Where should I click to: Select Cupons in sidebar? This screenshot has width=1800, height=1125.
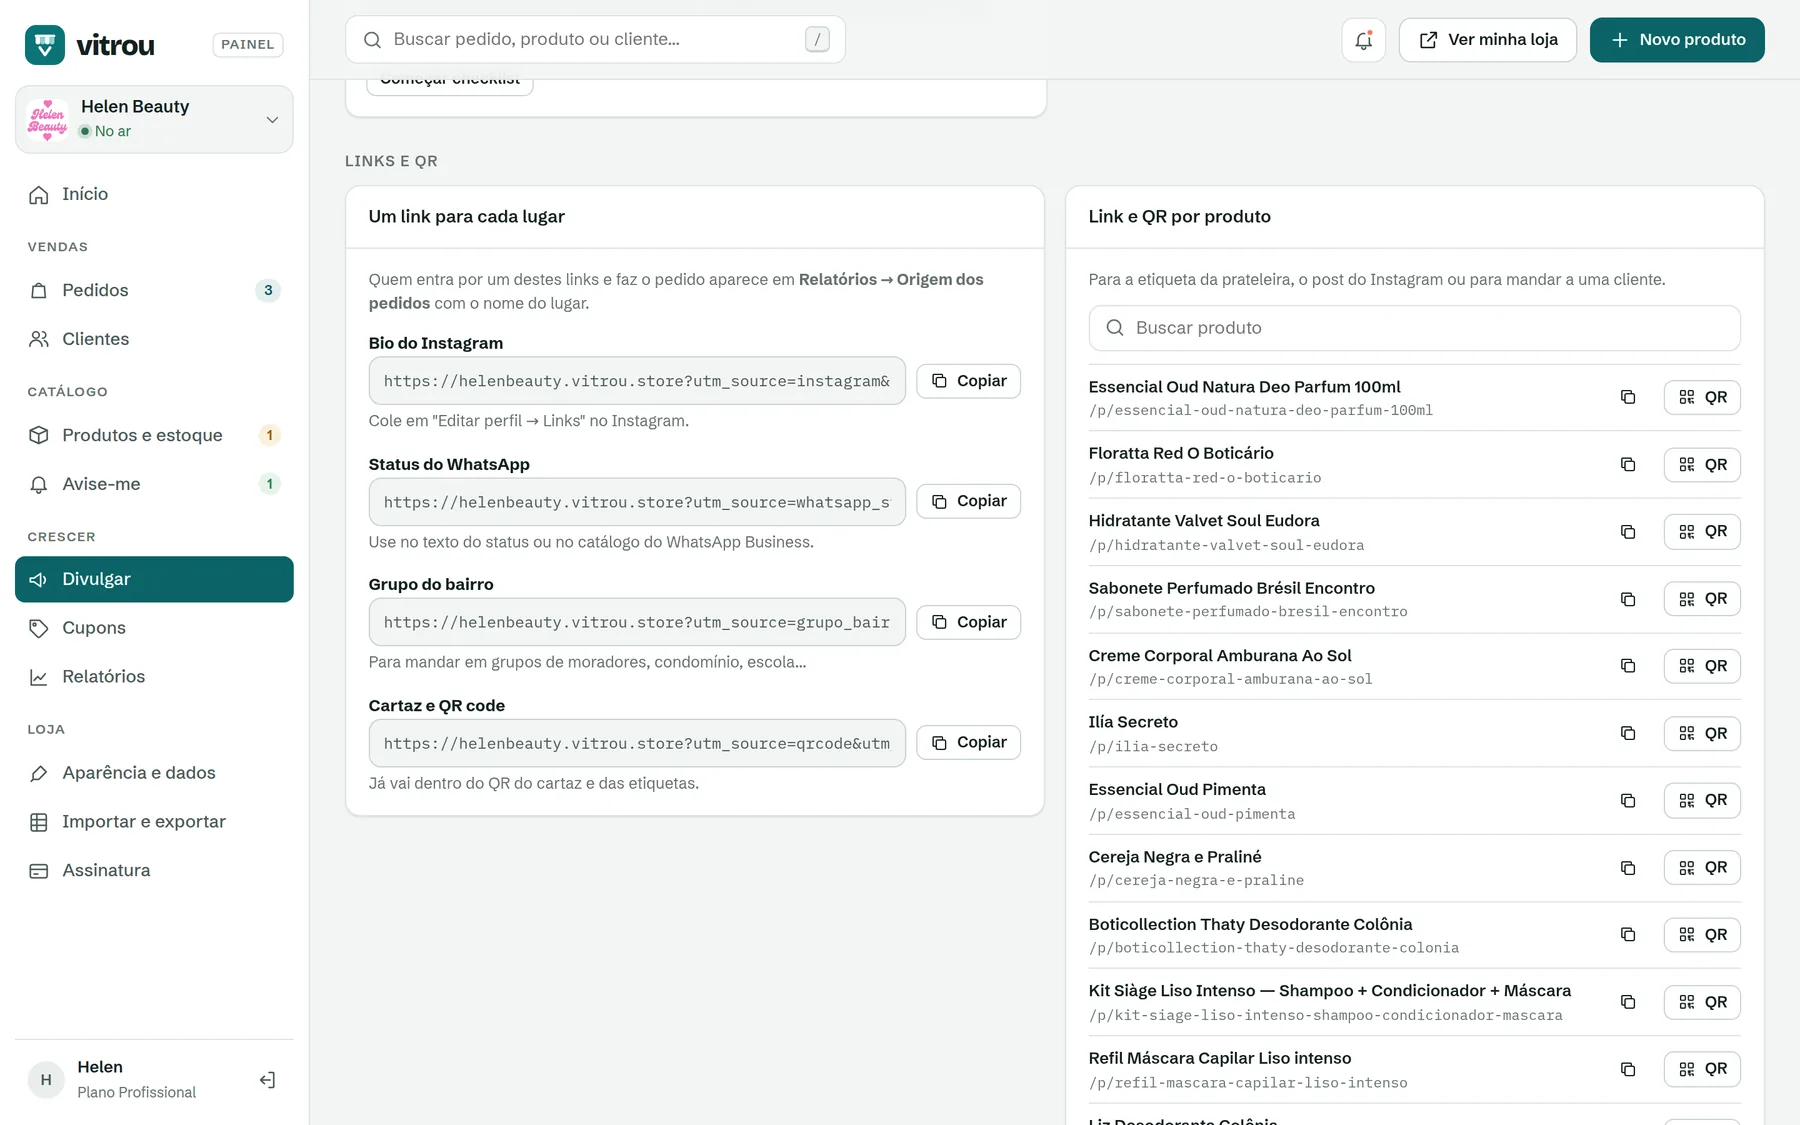coord(154,628)
